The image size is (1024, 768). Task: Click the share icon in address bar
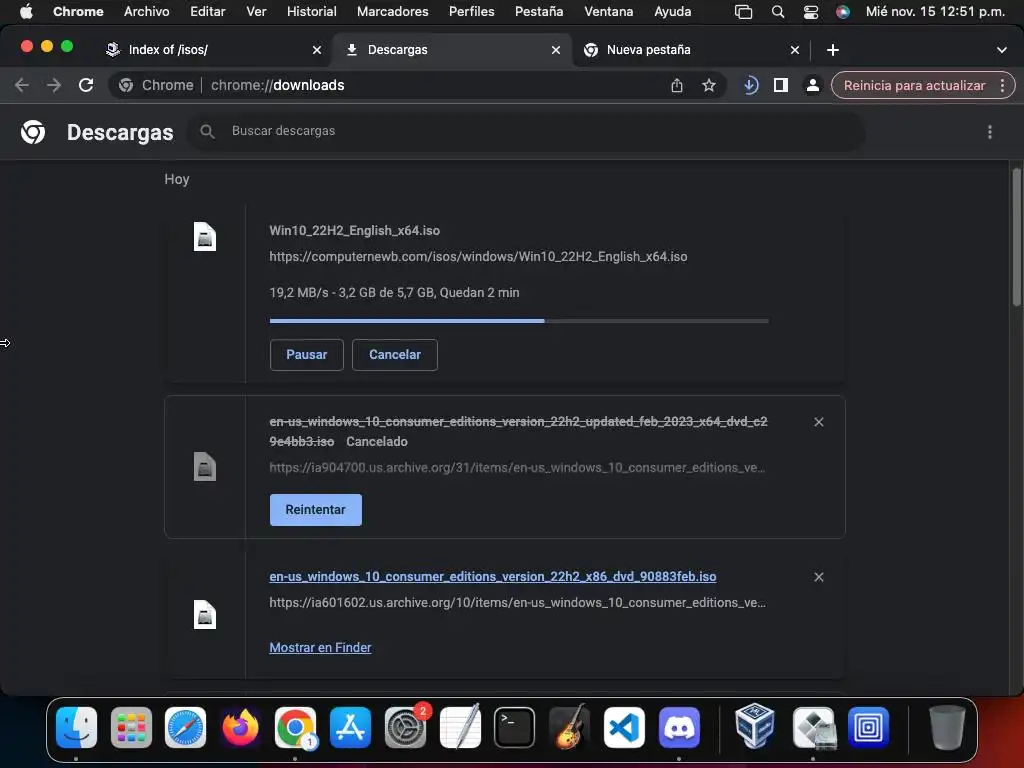coord(677,85)
